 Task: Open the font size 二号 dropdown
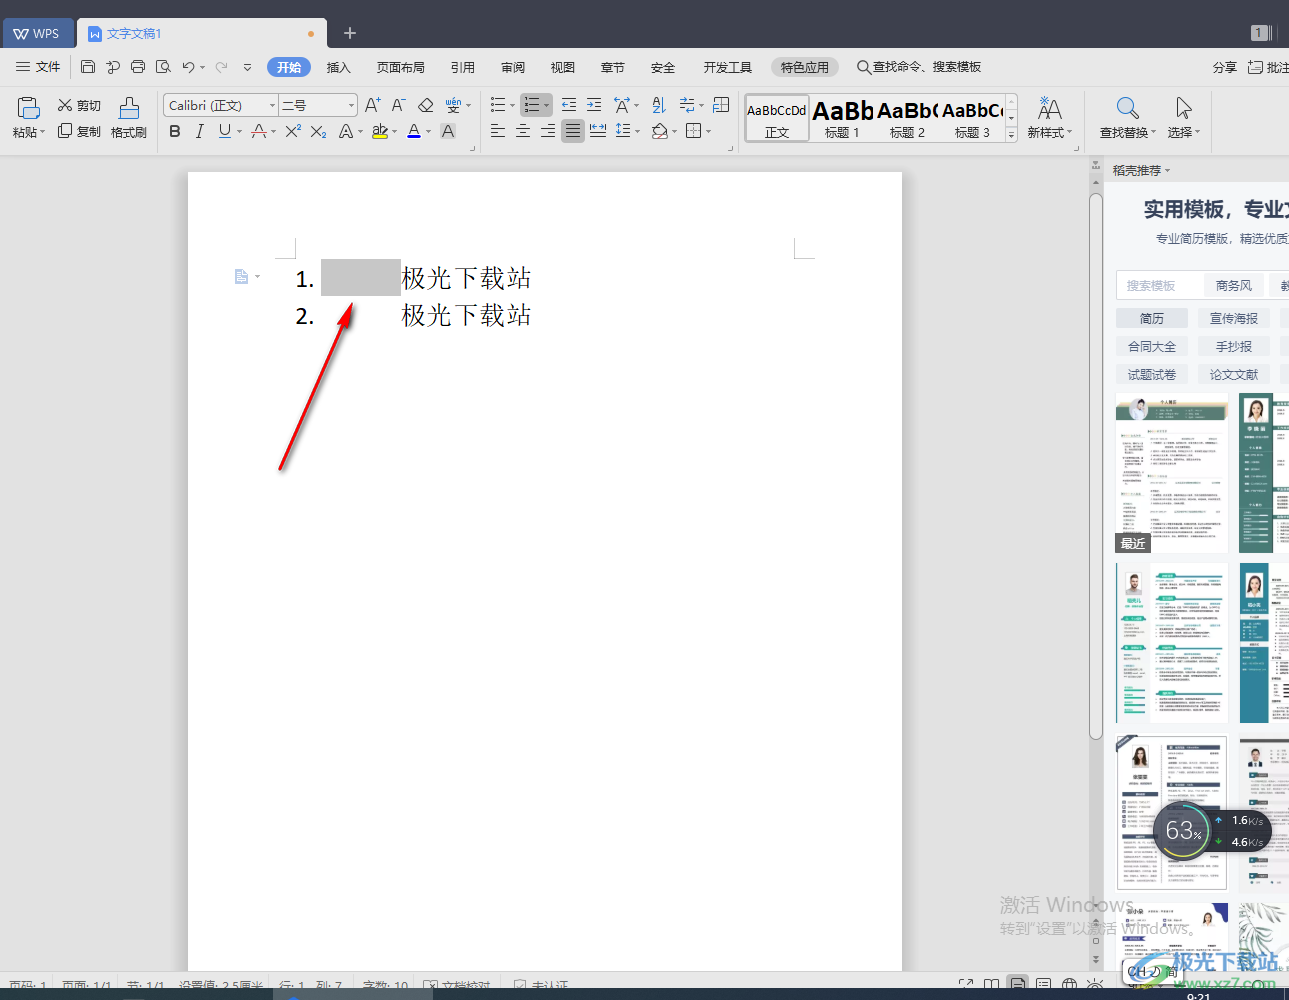click(351, 105)
